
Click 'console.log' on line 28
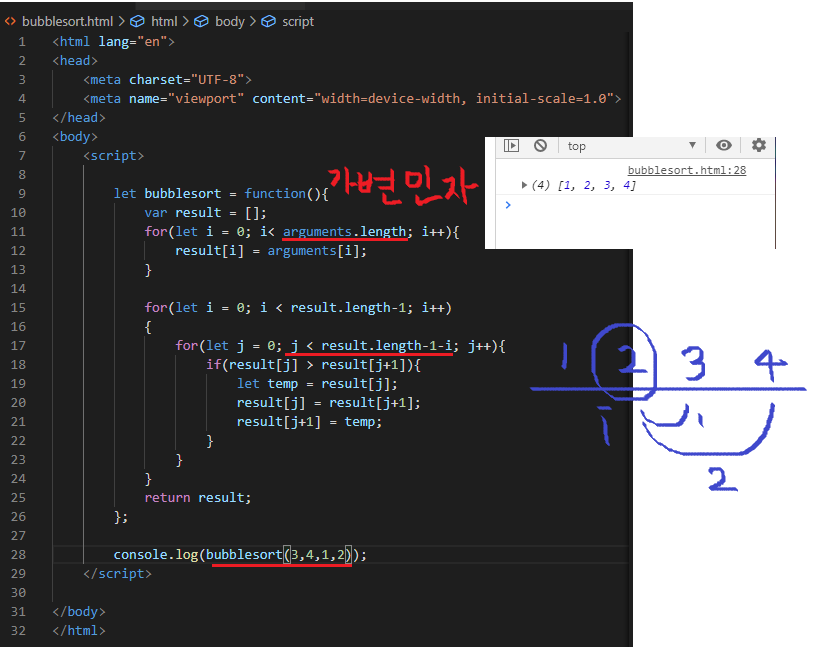(x=155, y=554)
